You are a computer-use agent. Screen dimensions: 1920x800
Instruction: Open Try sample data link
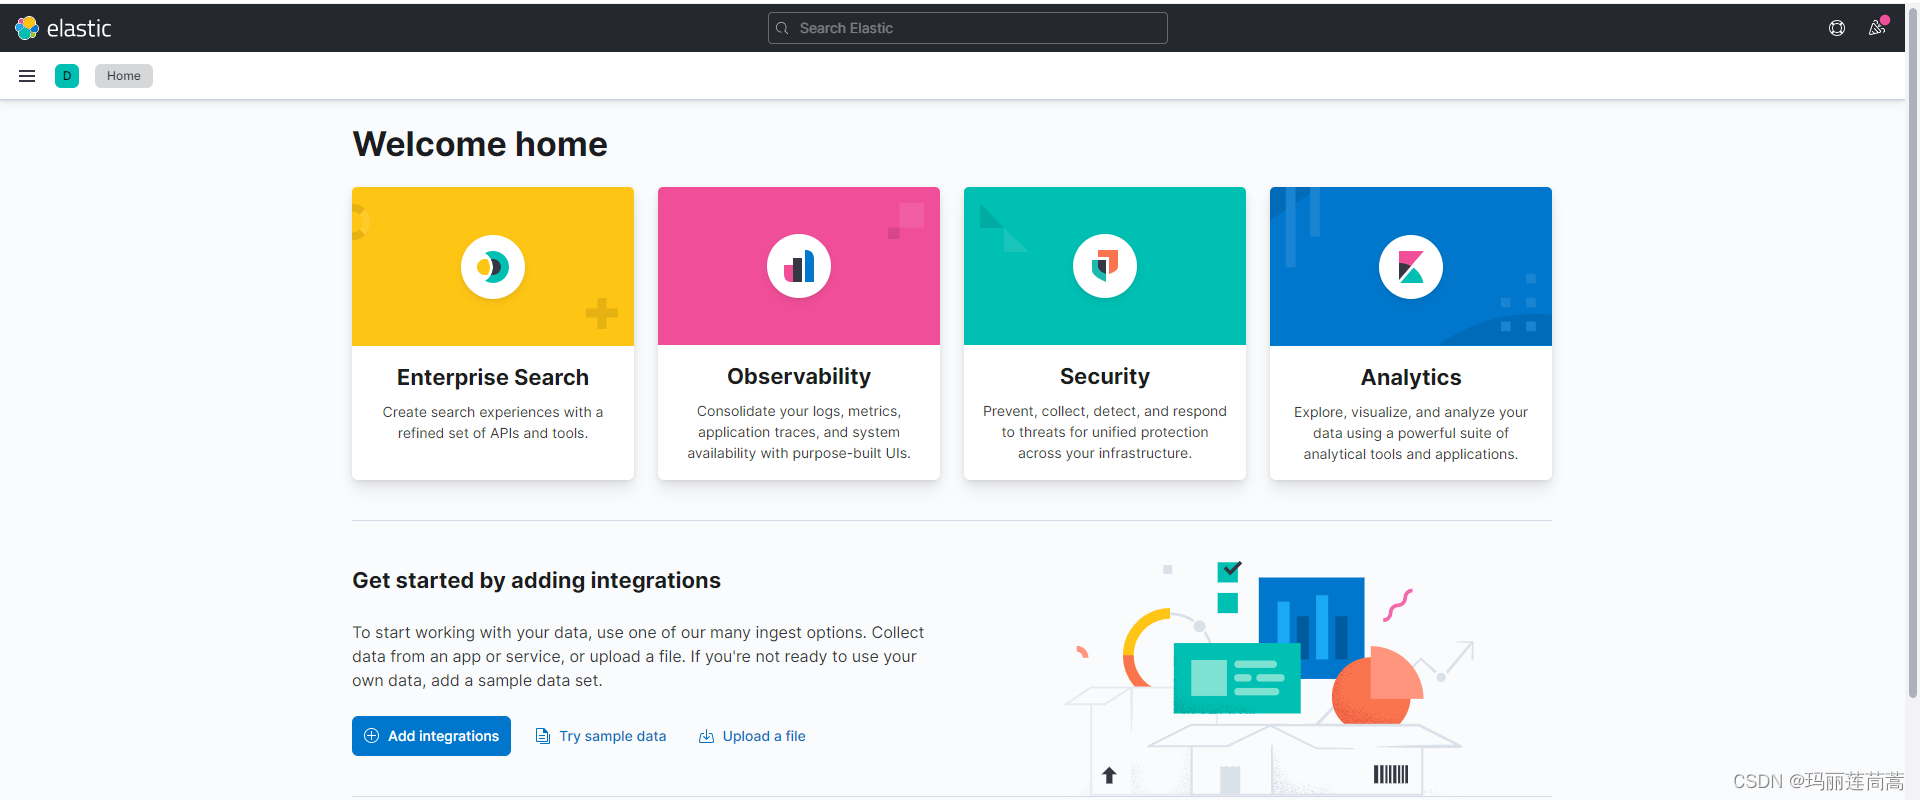(x=613, y=736)
